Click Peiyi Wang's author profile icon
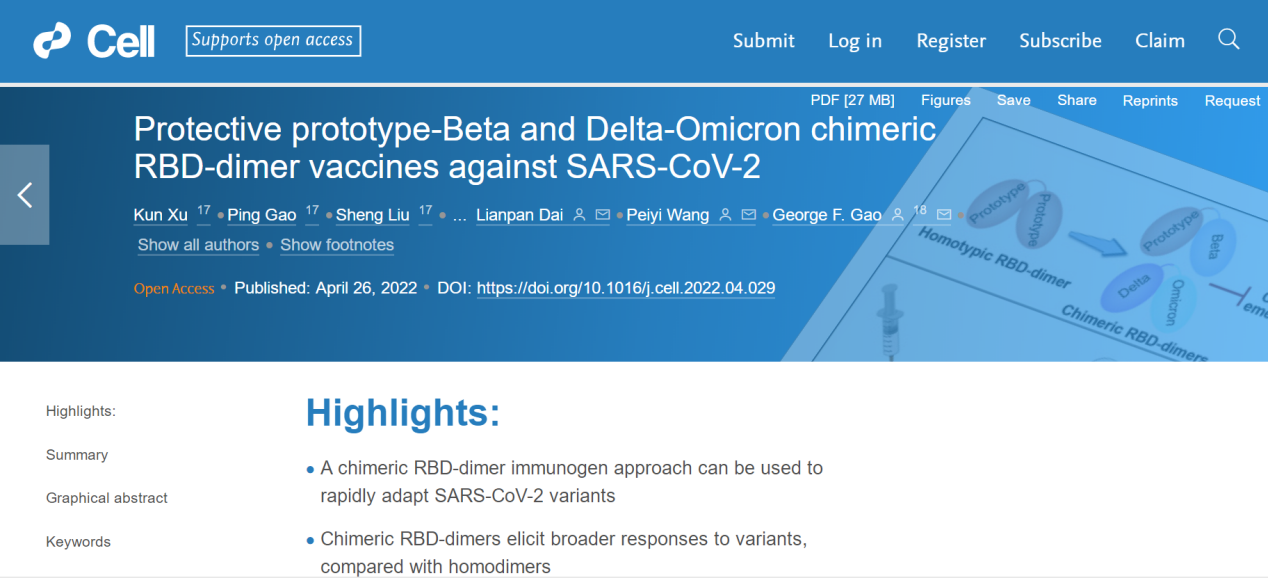Image resolution: width=1268 pixels, height=578 pixels. pos(725,215)
